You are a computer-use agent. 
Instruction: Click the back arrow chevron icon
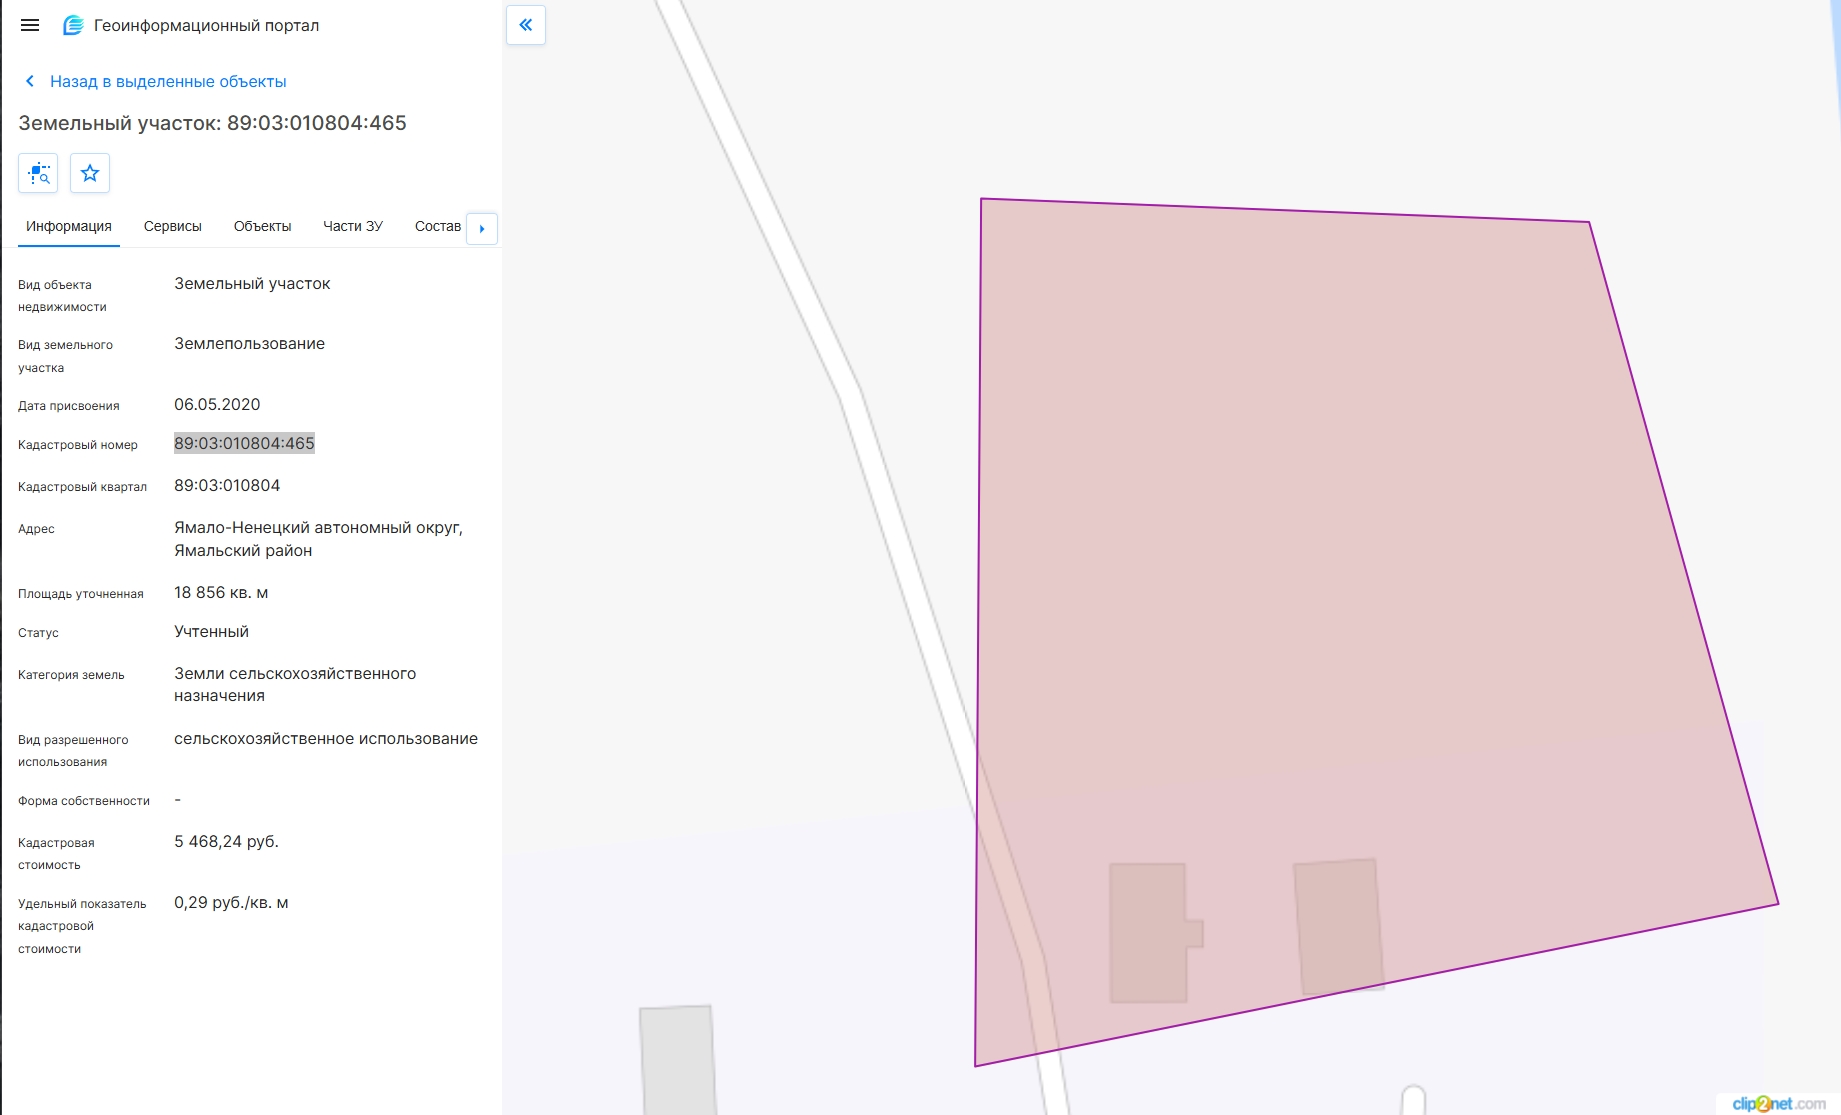(30, 81)
